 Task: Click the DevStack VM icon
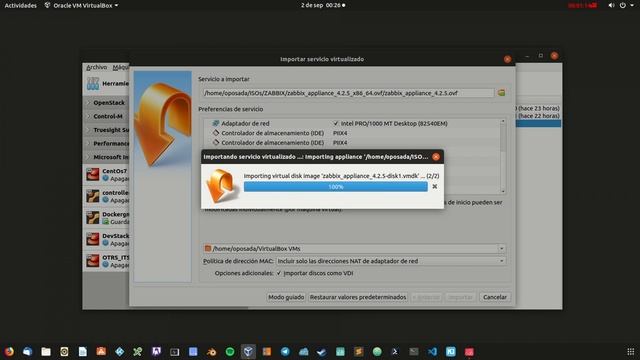pyautogui.click(x=93, y=239)
